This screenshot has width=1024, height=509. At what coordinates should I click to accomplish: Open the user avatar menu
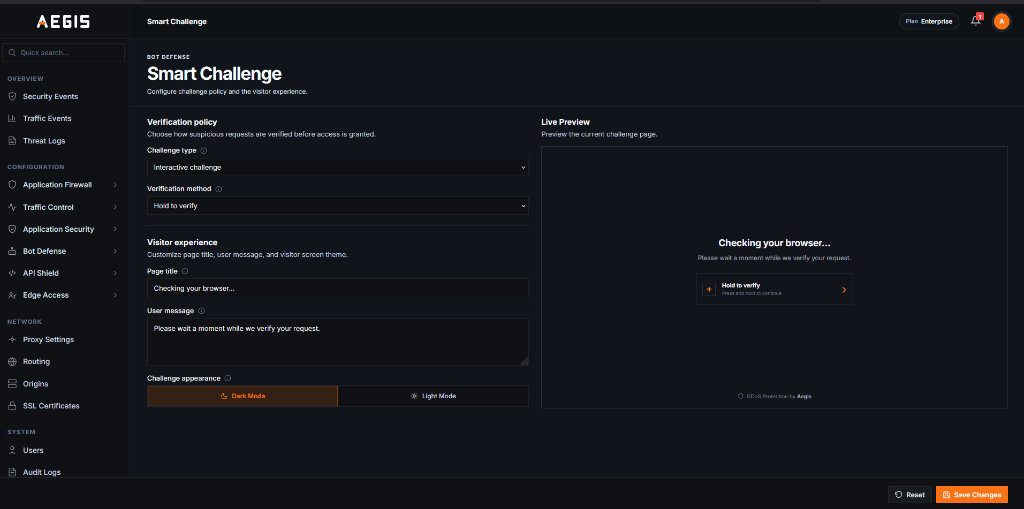coord(1001,22)
